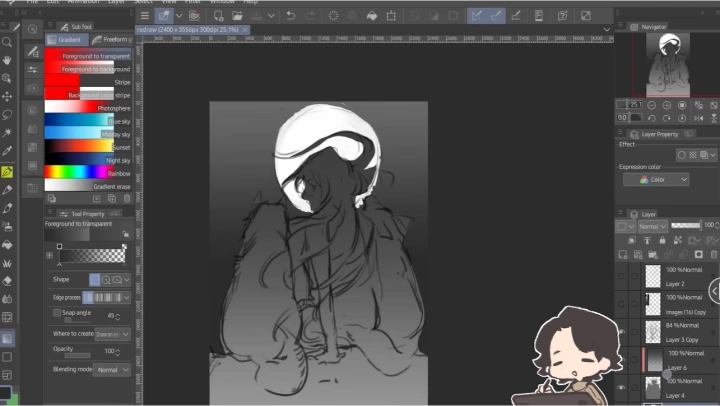
Task: Toggle the lock icon beside gradient preview
Action: click(x=125, y=234)
